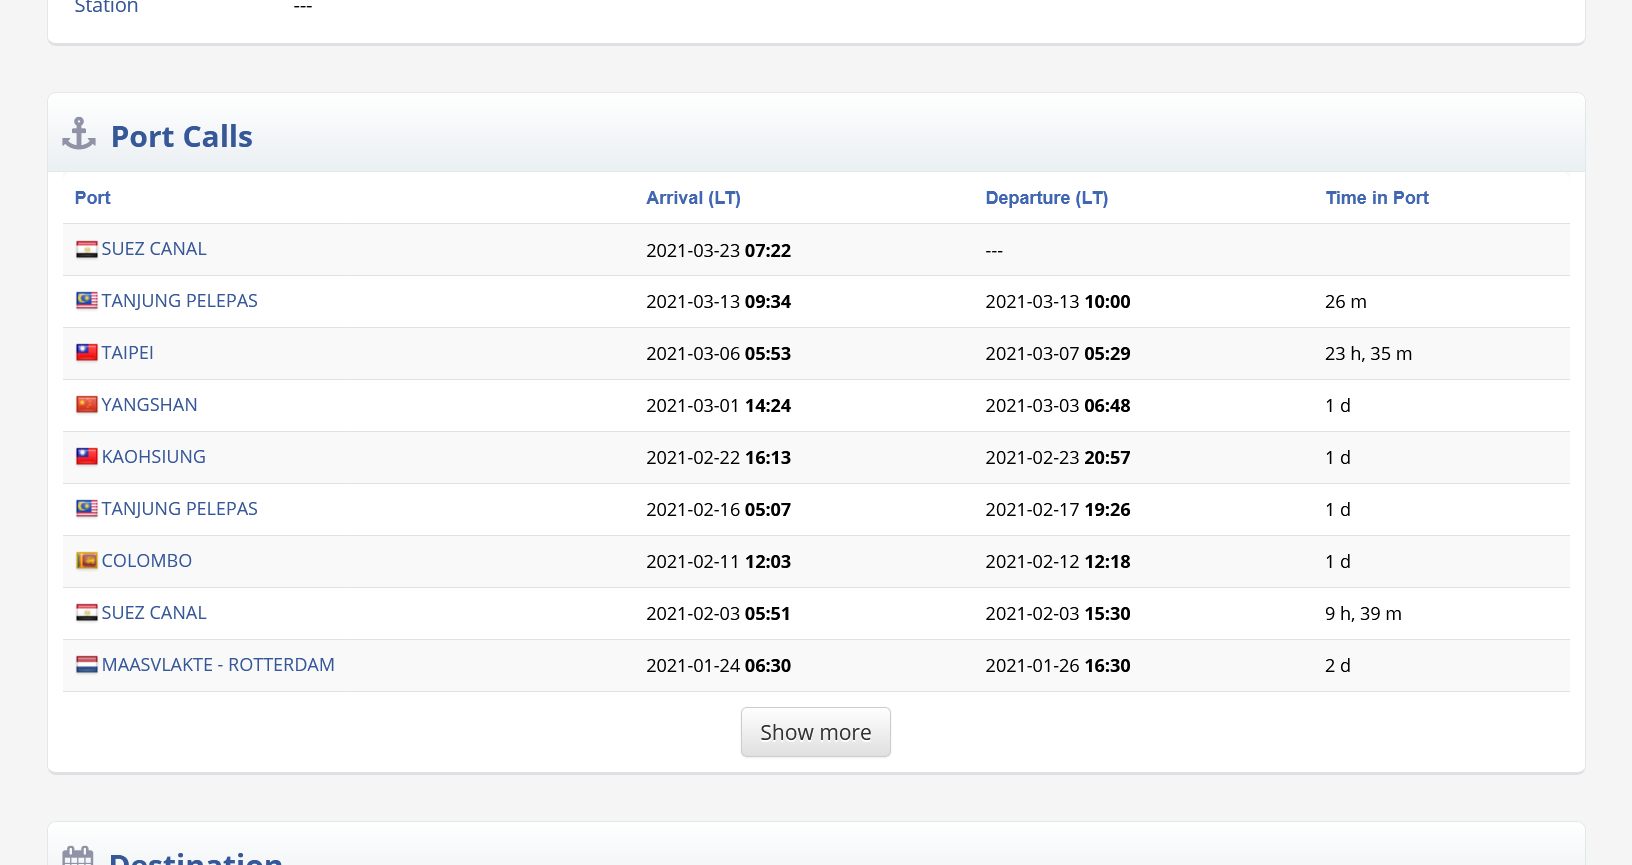
Task: Open TANJUNG PELEPAS port arriving 2021-02-16
Action: [x=180, y=509]
